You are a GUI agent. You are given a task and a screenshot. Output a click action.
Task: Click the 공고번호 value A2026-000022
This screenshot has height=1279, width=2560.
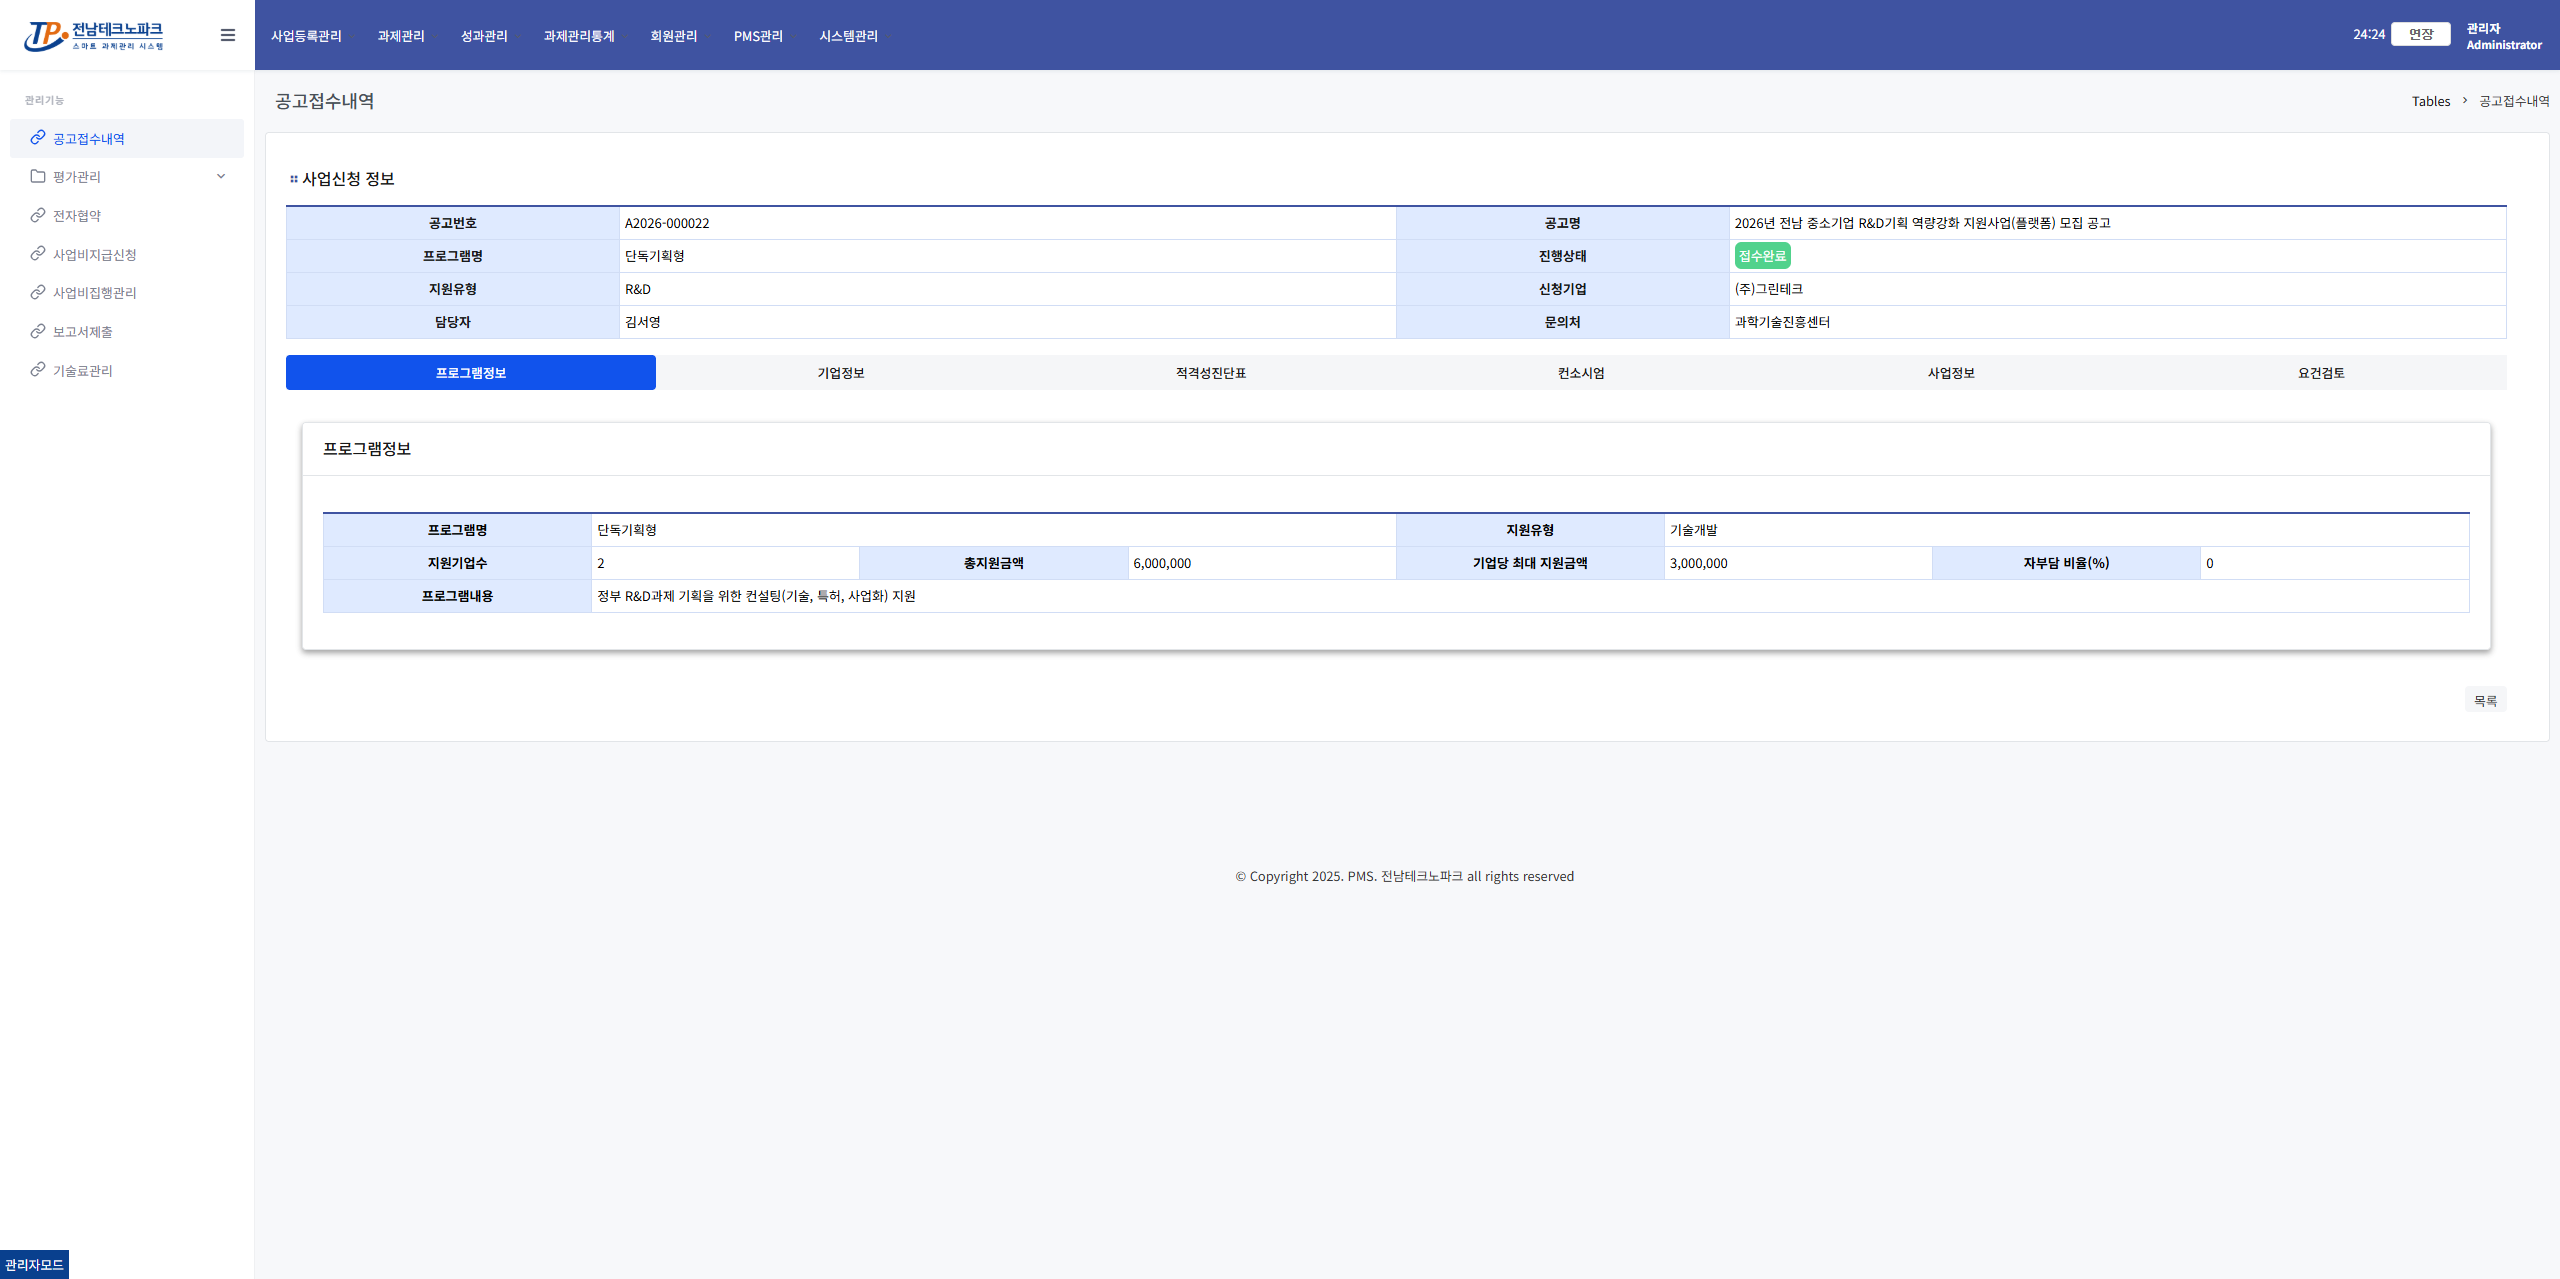pyautogui.click(x=667, y=223)
